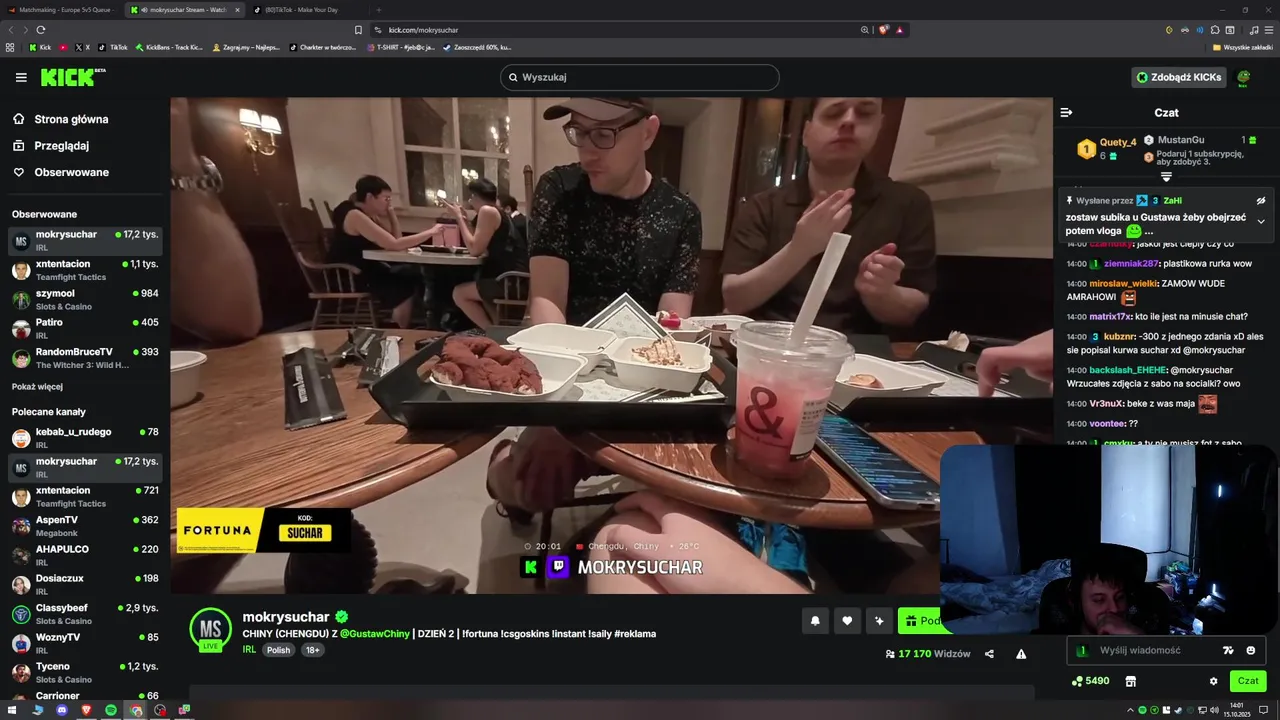Viewport: 1280px width, 720px height.
Task: Open AspenTV recommended channel
Action: click(x=85, y=526)
